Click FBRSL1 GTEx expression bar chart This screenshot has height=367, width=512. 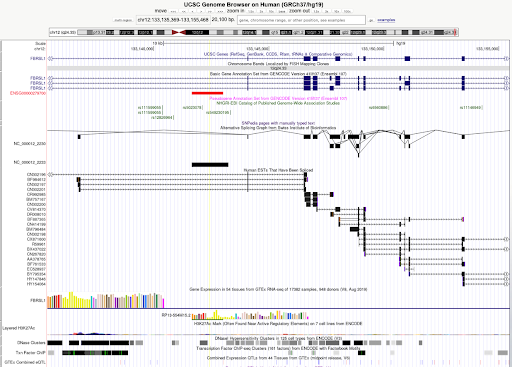[106, 300]
